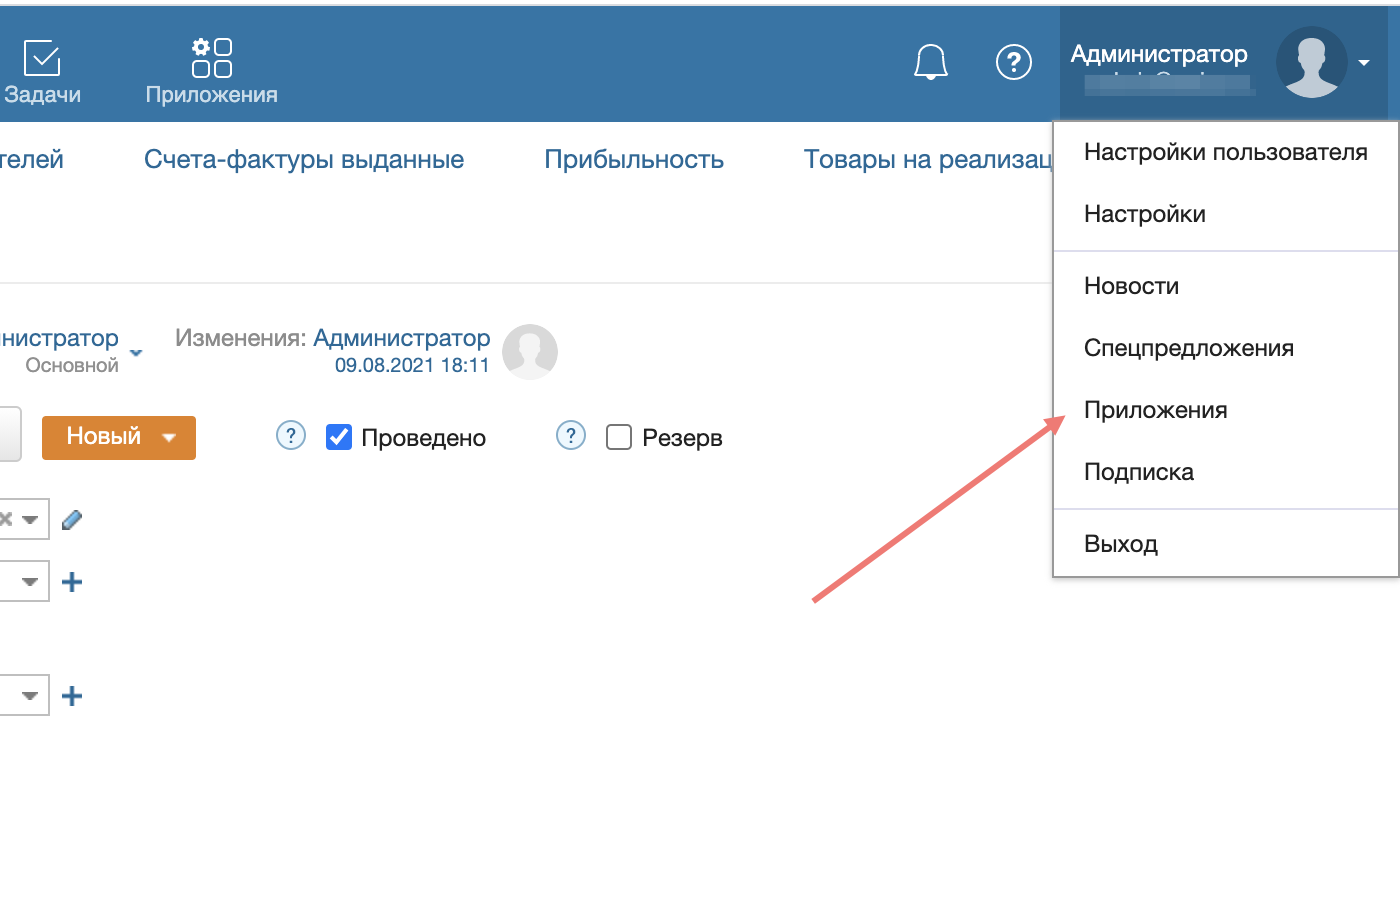The height and width of the screenshot is (914, 1400).
Task: Open the Задачи section icon
Action: (42, 59)
